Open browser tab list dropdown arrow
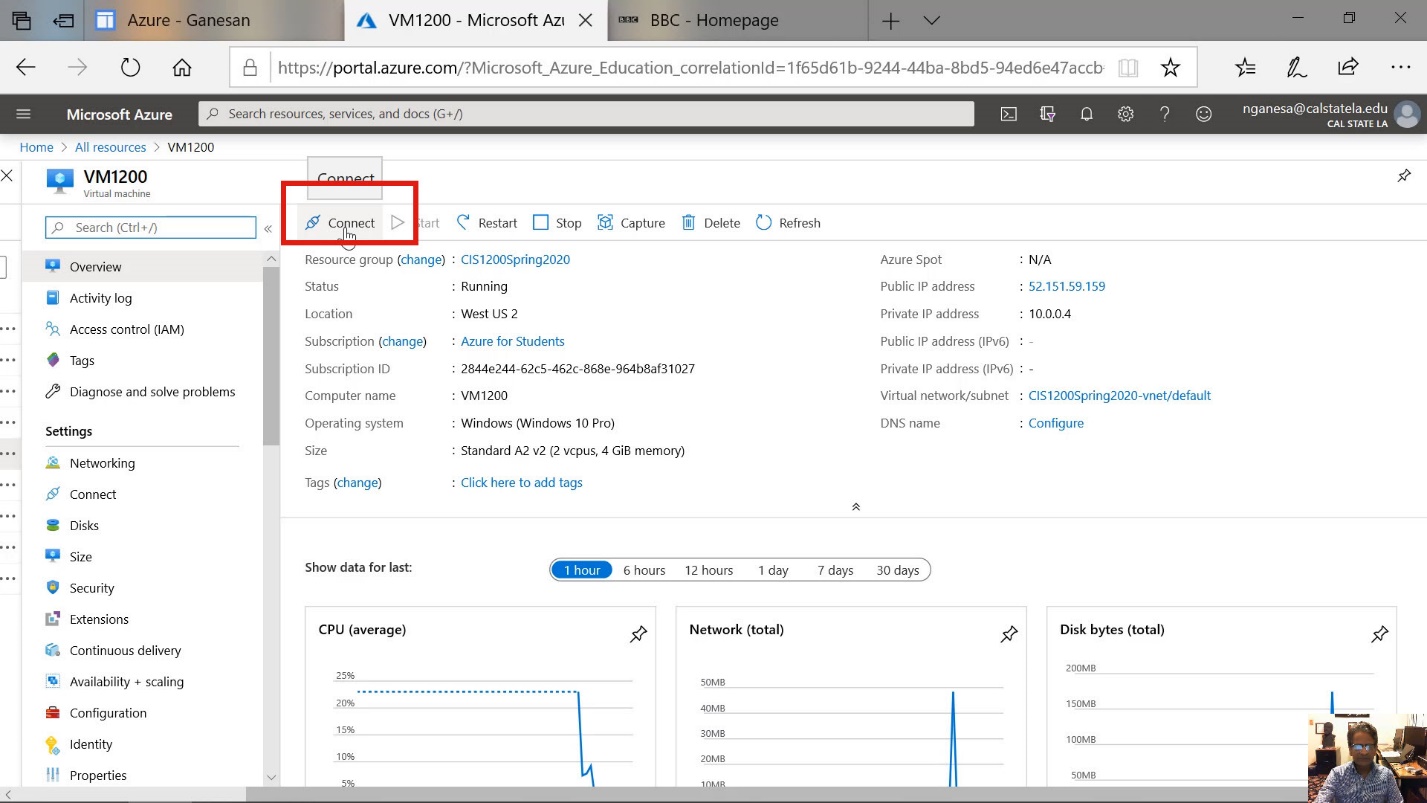Screen dimensions: 1427x803 click(x=931, y=20)
